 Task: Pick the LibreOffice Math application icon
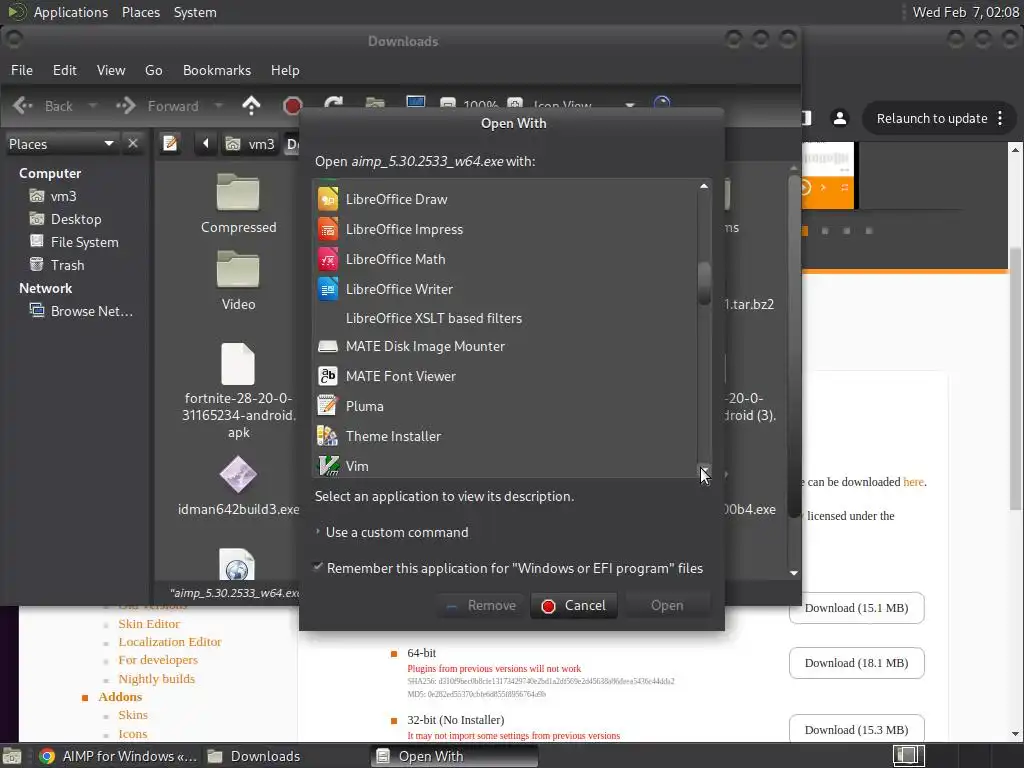(328, 259)
